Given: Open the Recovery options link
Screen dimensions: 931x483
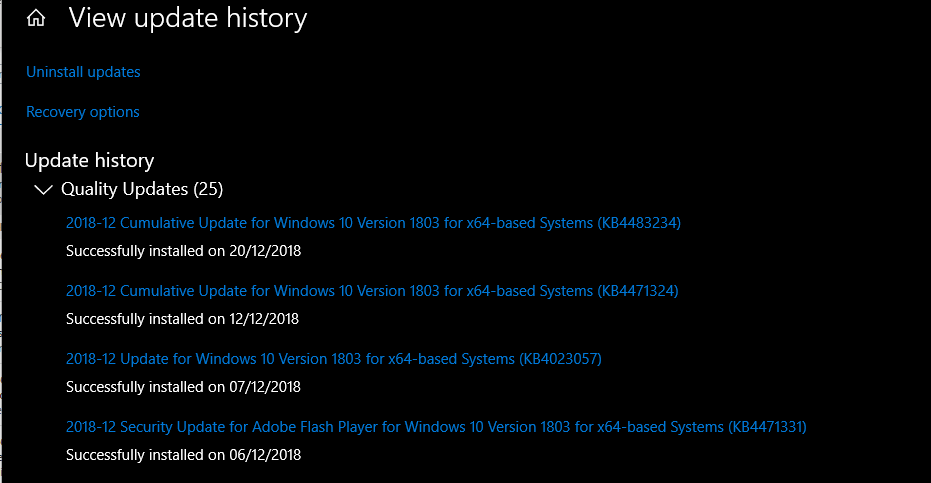Looking at the screenshot, I should [83, 112].
